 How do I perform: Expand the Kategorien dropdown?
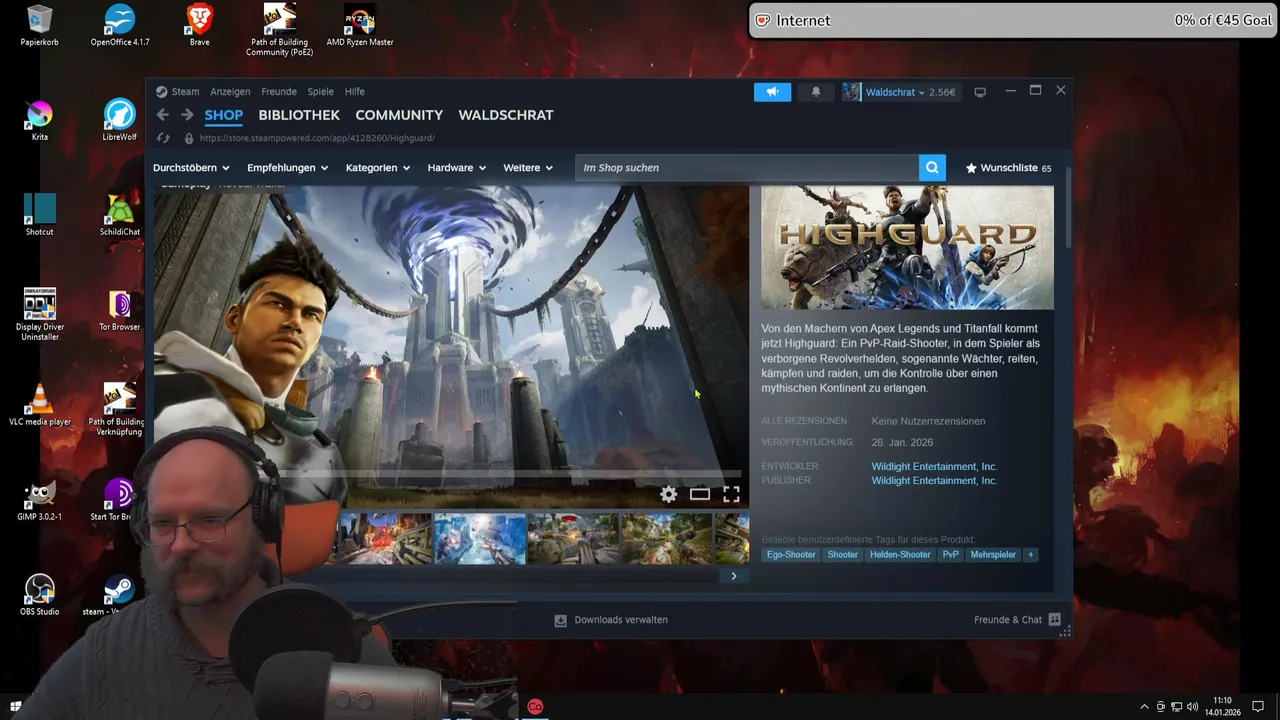(378, 168)
